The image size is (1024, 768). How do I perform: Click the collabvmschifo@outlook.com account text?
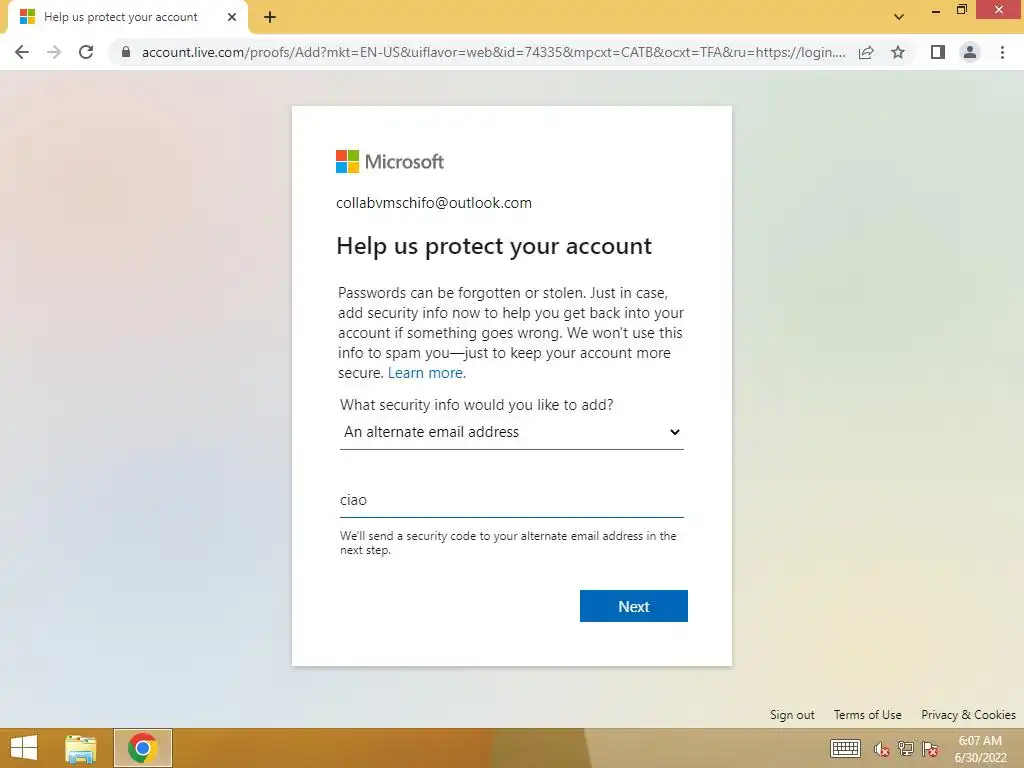click(x=434, y=203)
